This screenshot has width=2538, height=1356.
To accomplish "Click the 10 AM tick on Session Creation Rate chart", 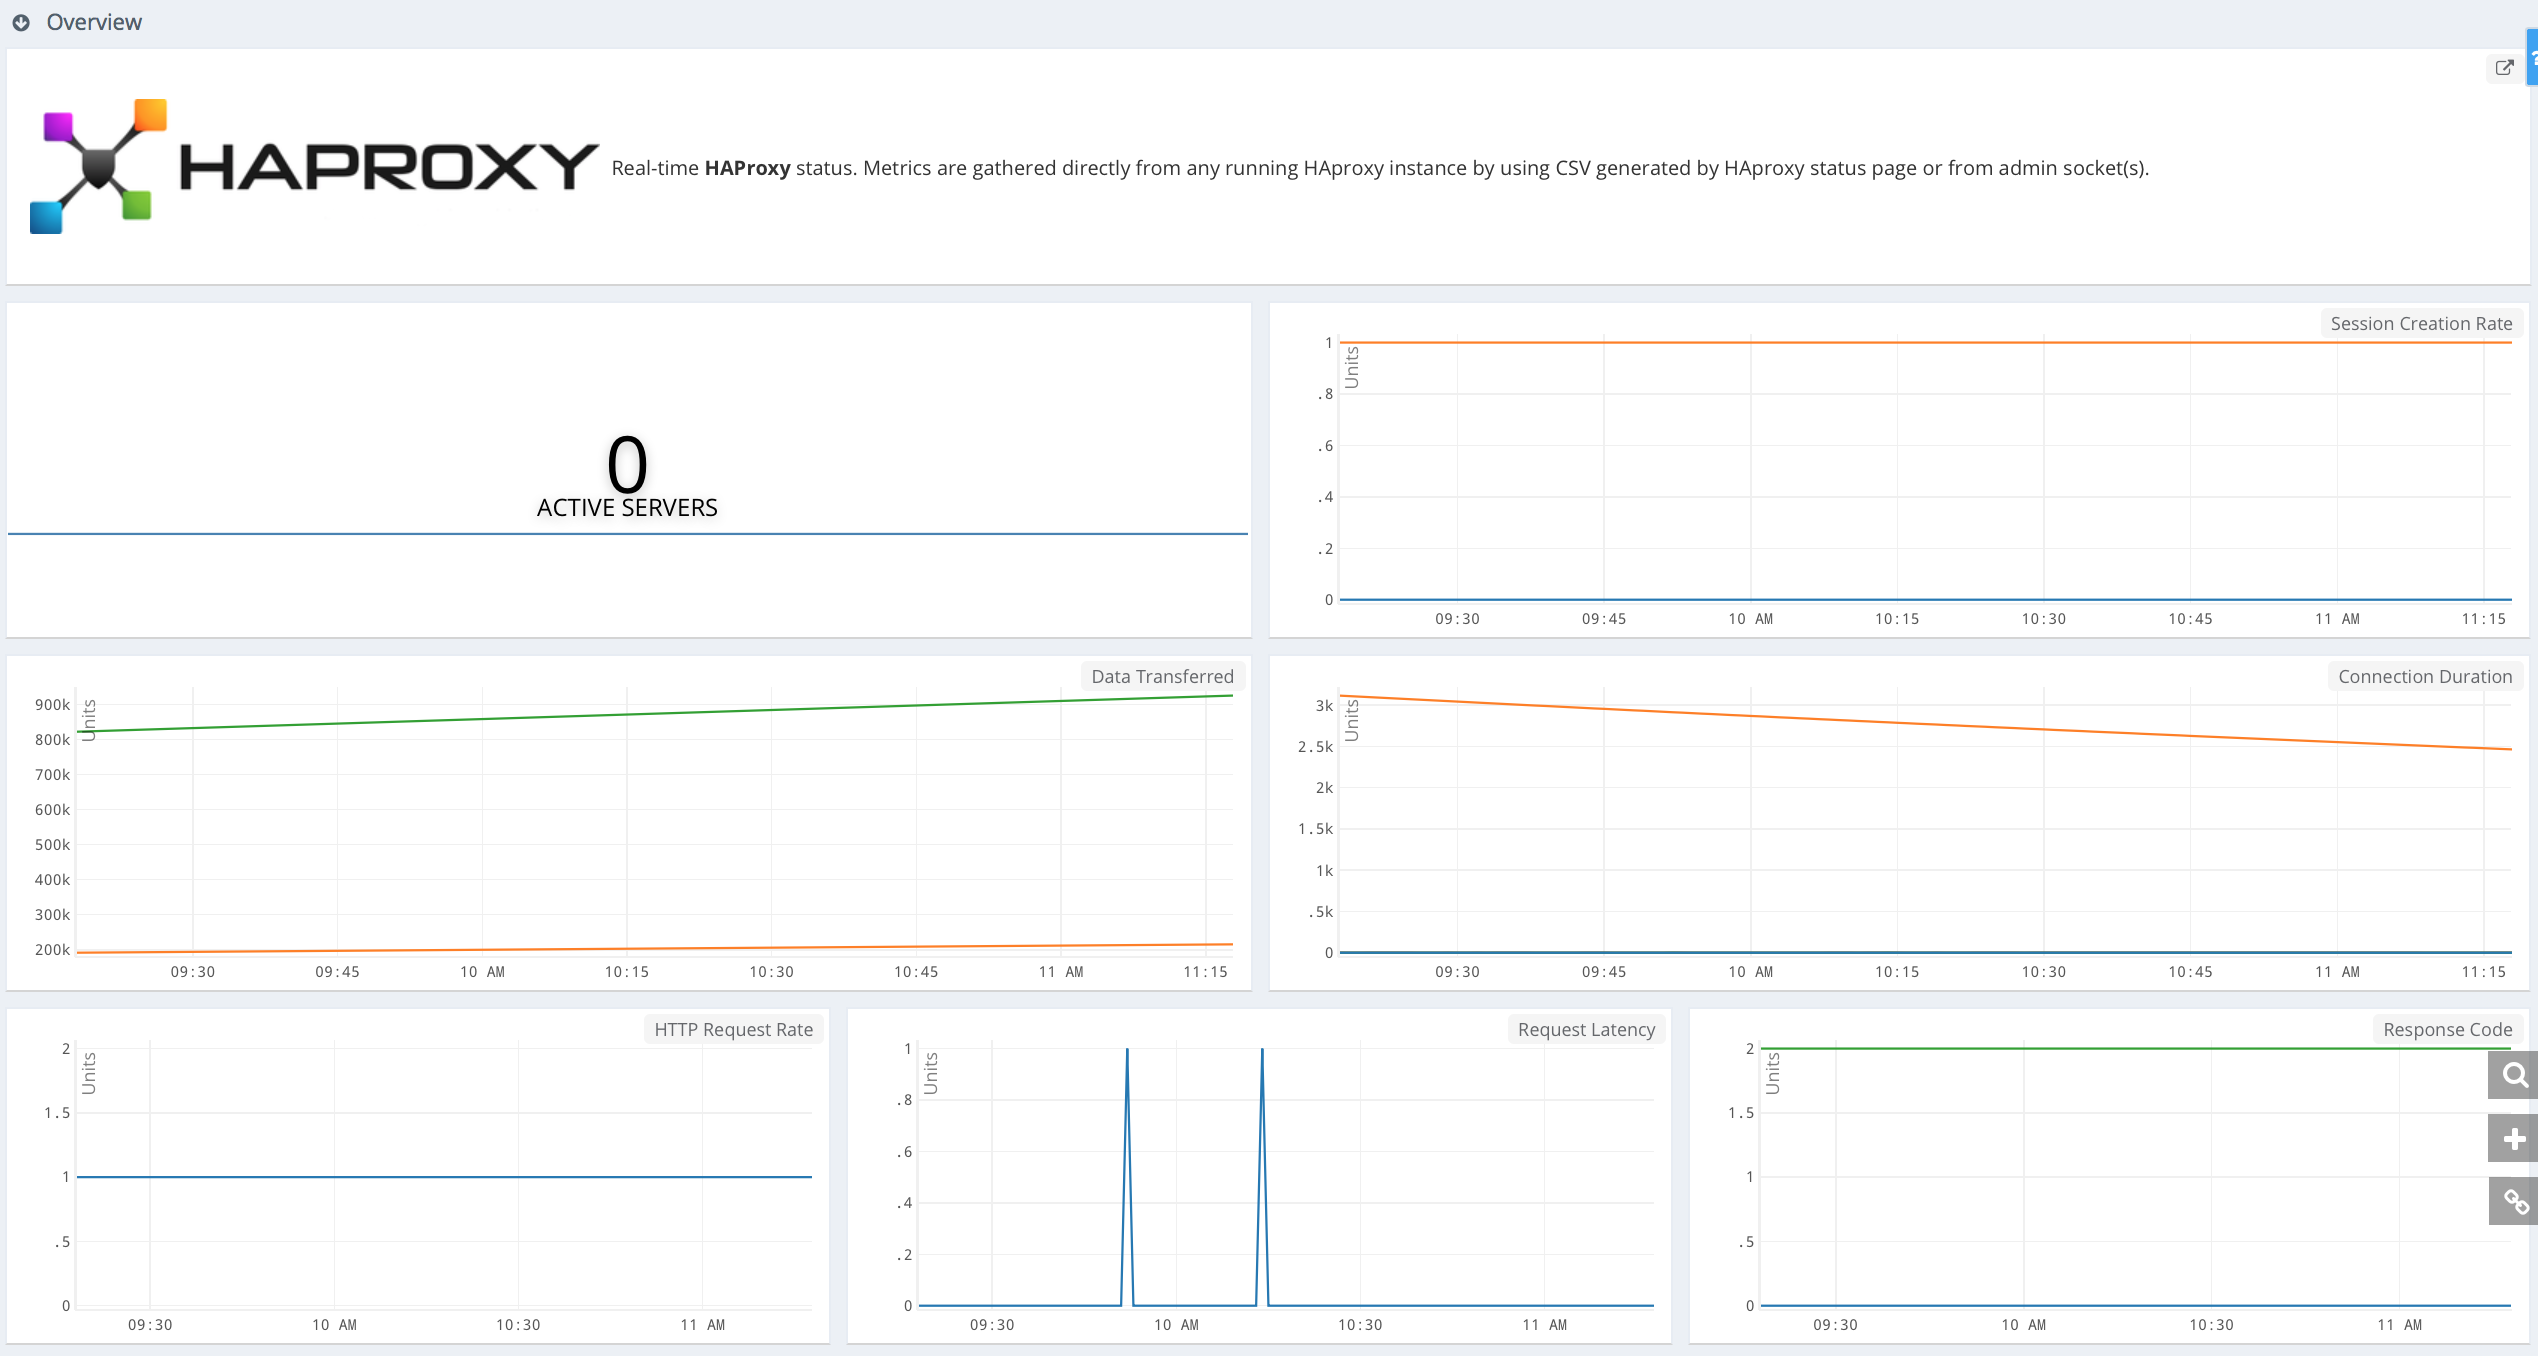I will [1750, 619].
